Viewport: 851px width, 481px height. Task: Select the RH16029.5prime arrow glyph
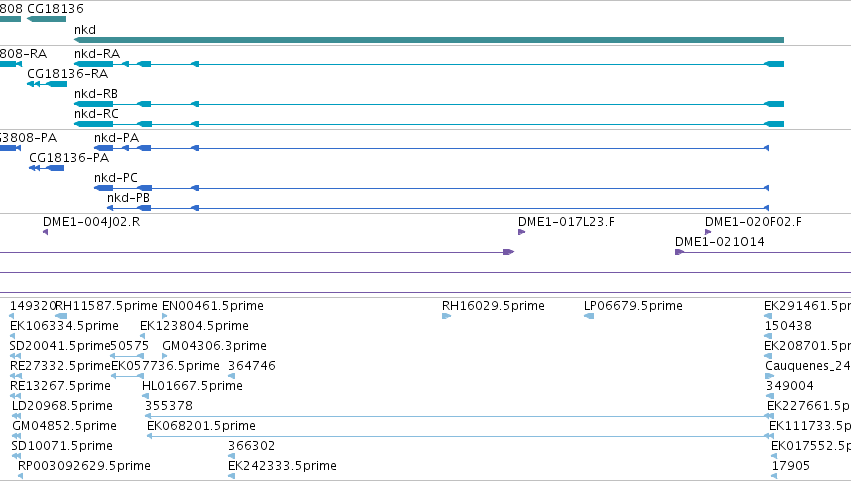coord(447,316)
